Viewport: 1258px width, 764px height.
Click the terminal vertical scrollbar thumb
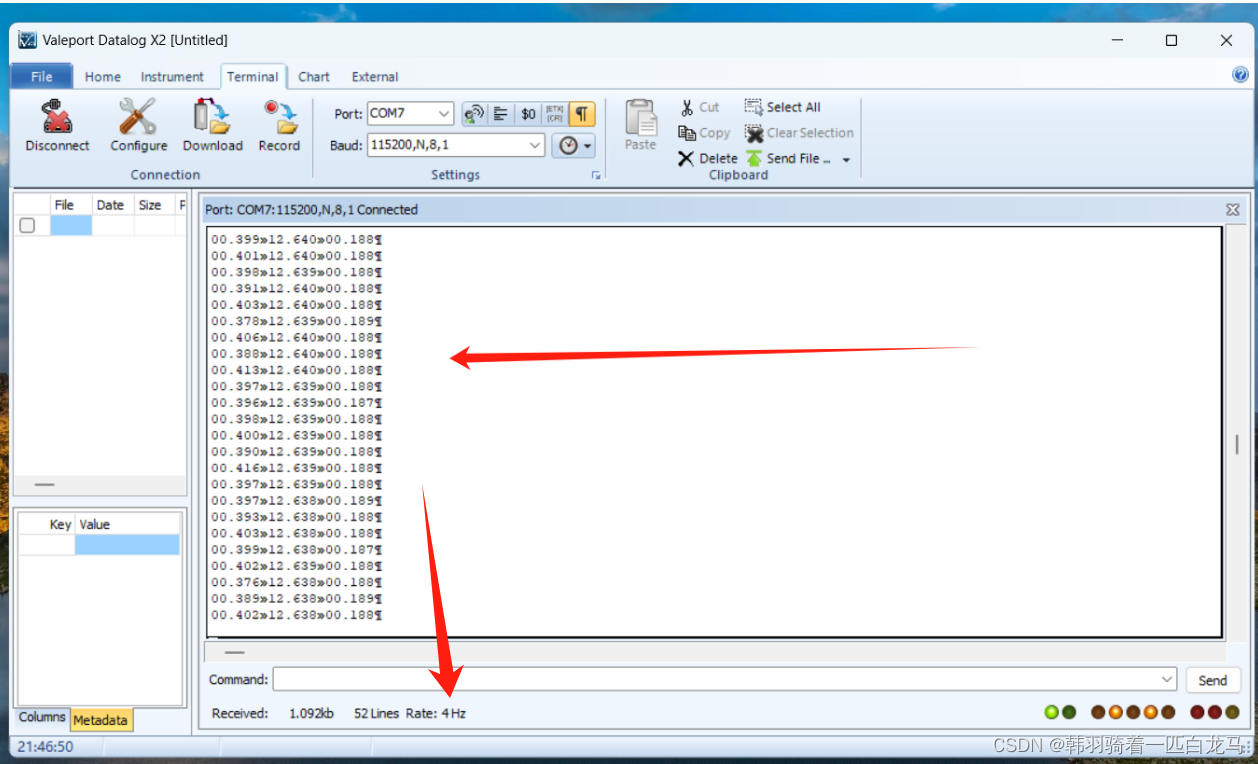(x=1237, y=444)
